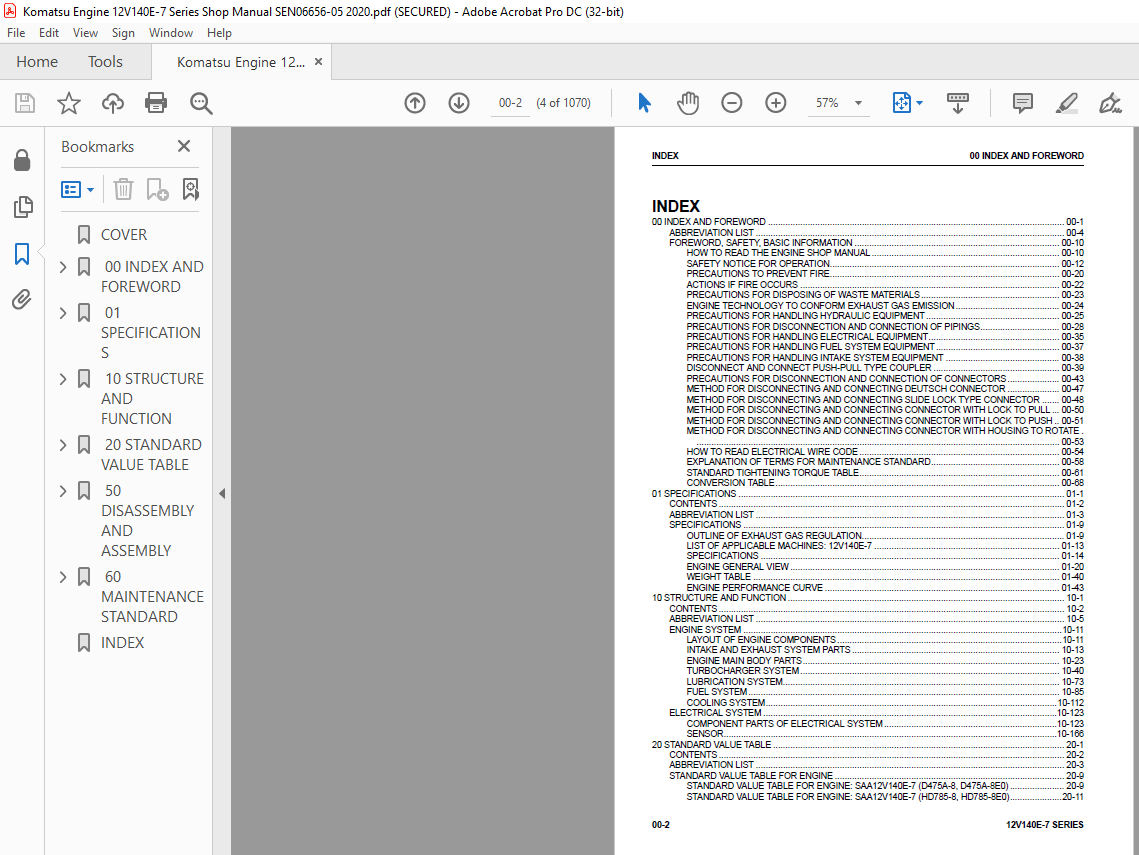Open the Sign document pen tool
1139x855 pixels.
pos(1110,103)
